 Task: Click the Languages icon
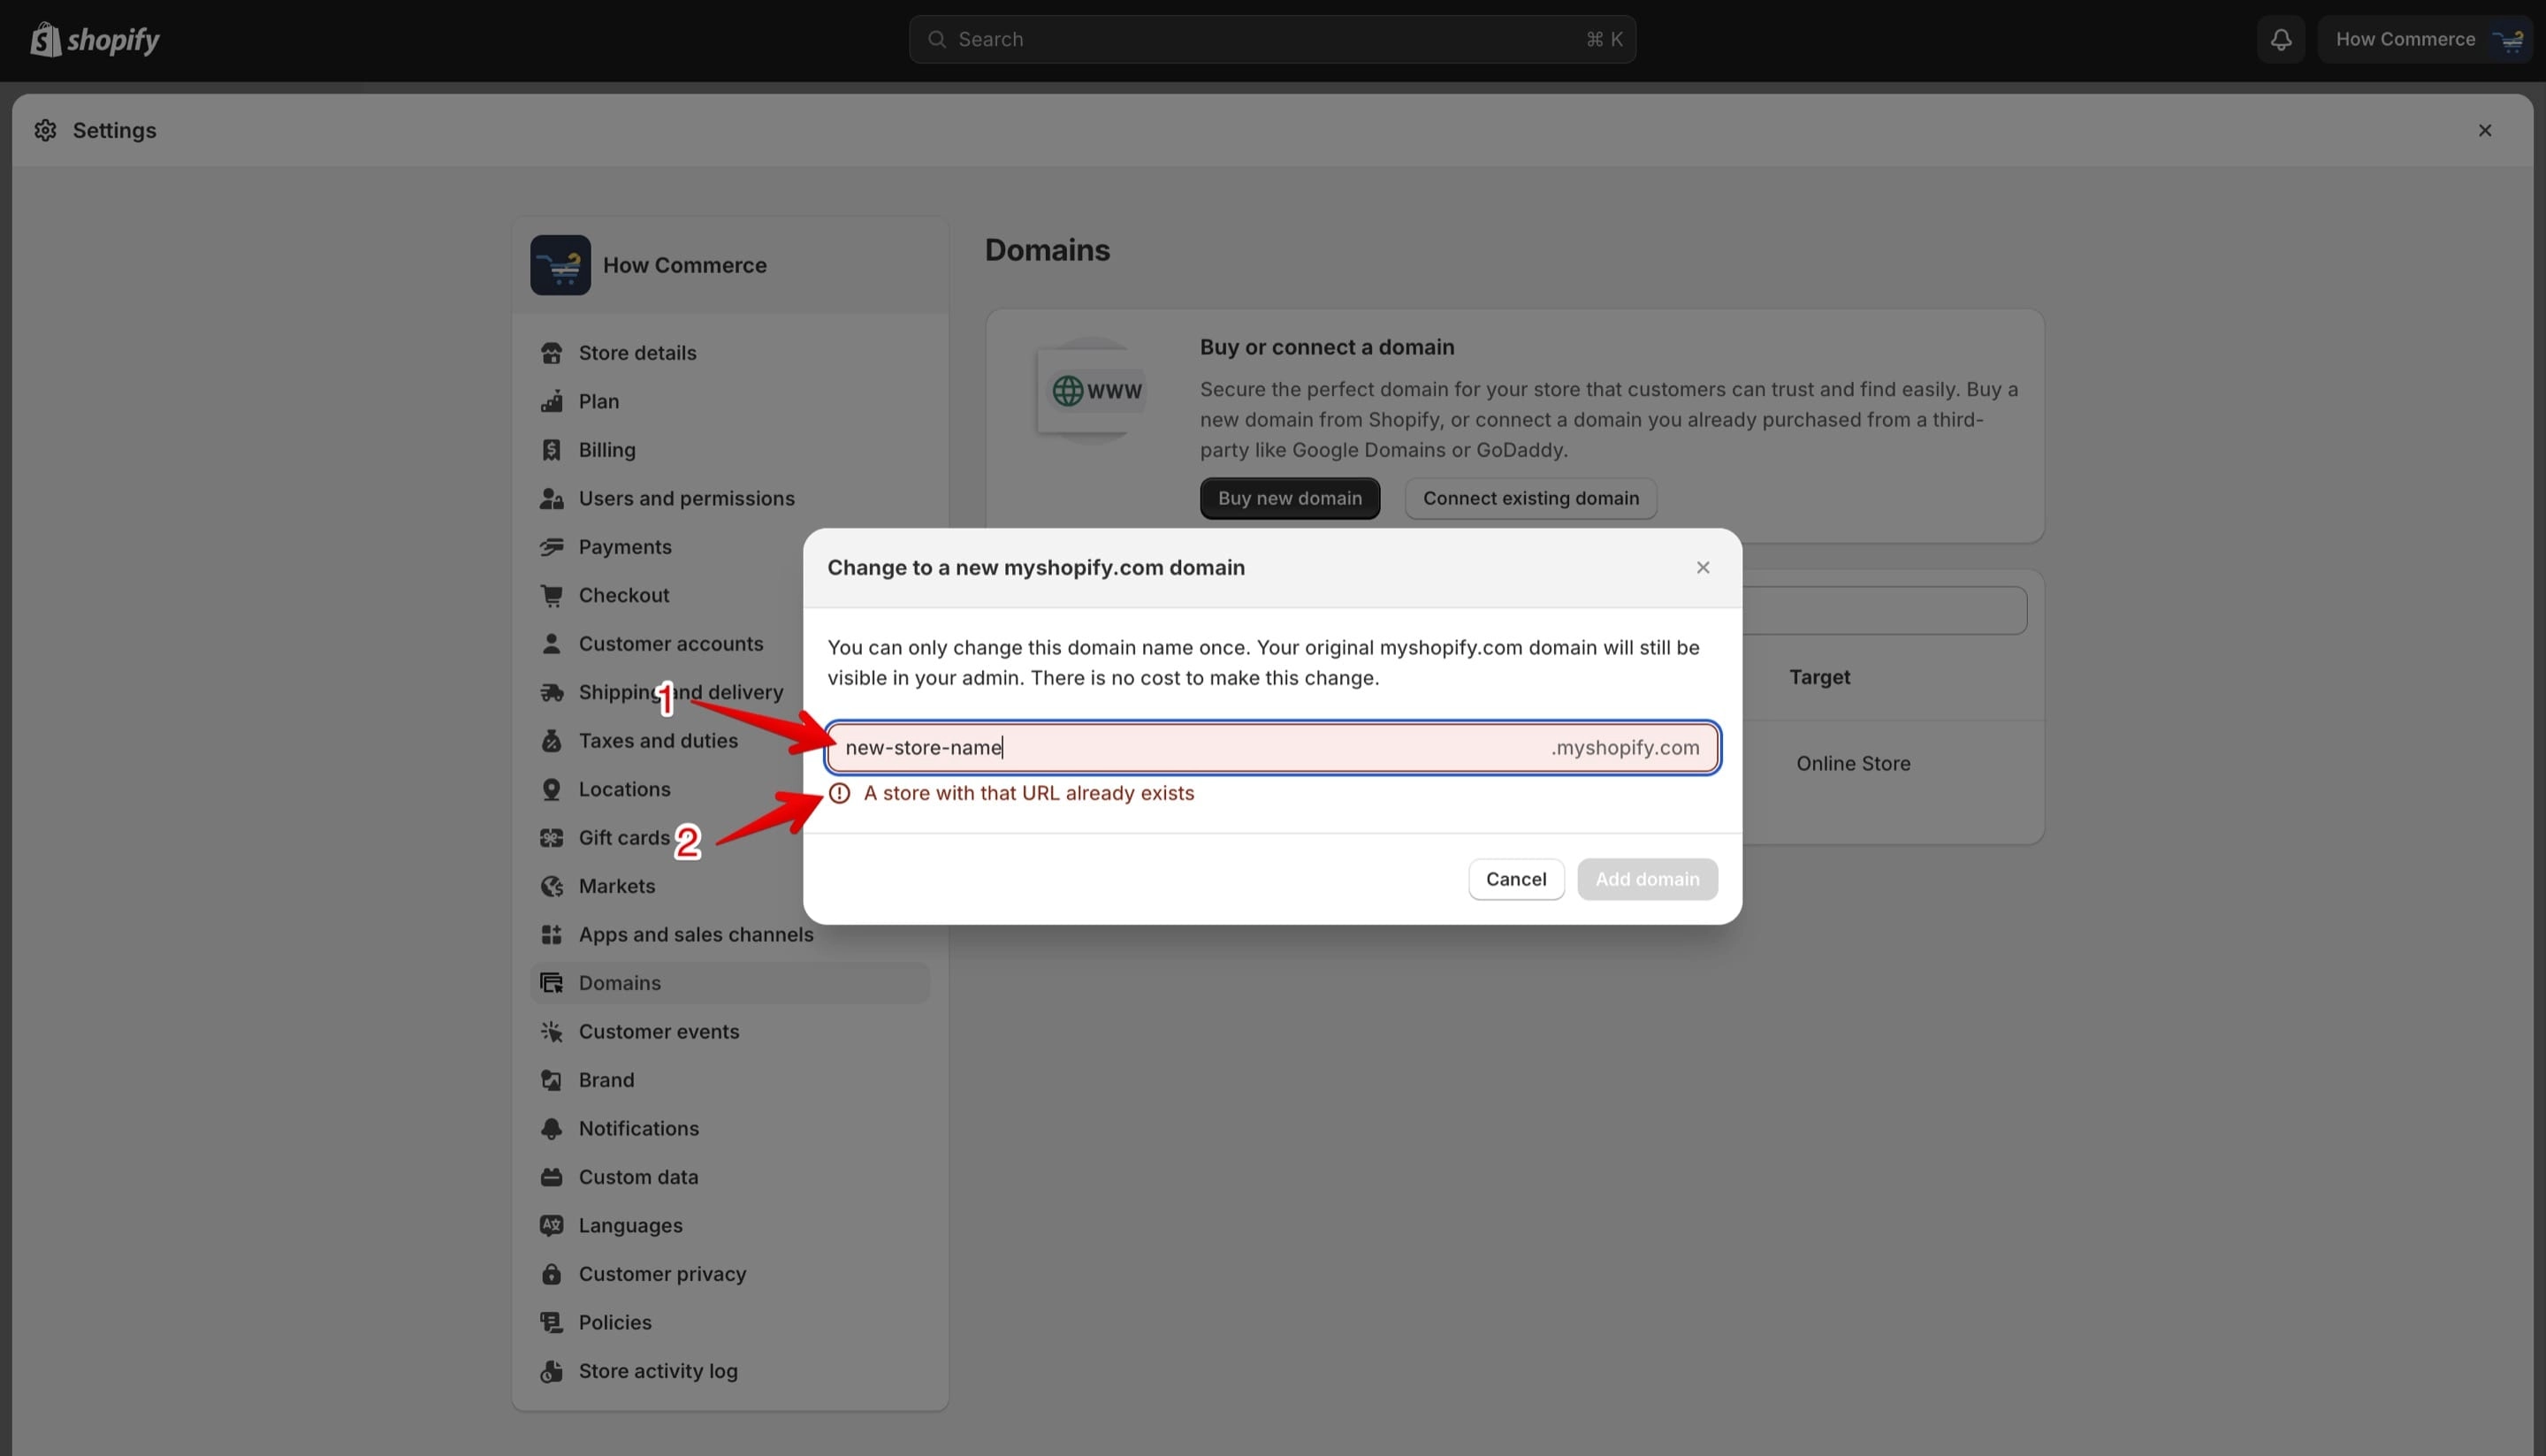(551, 1226)
